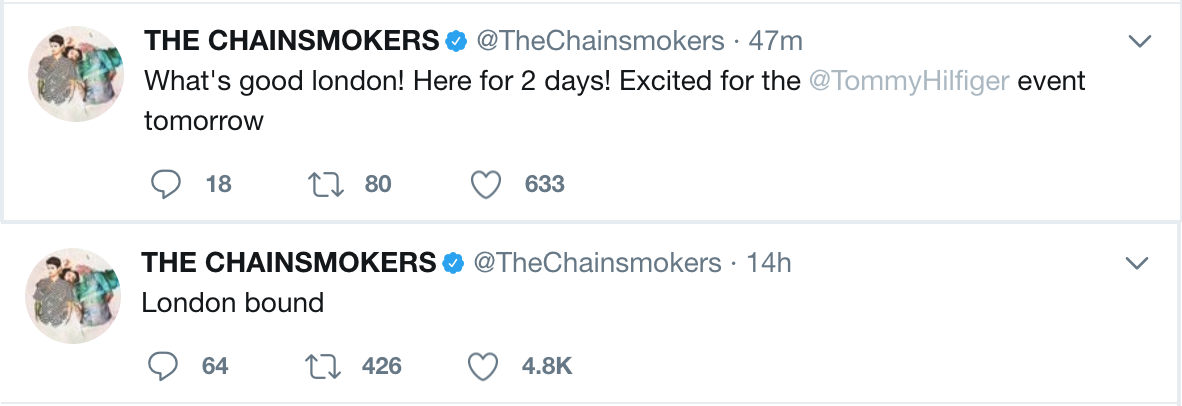Like the 'London bound' tweet heart icon

pyautogui.click(x=483, y=366)
